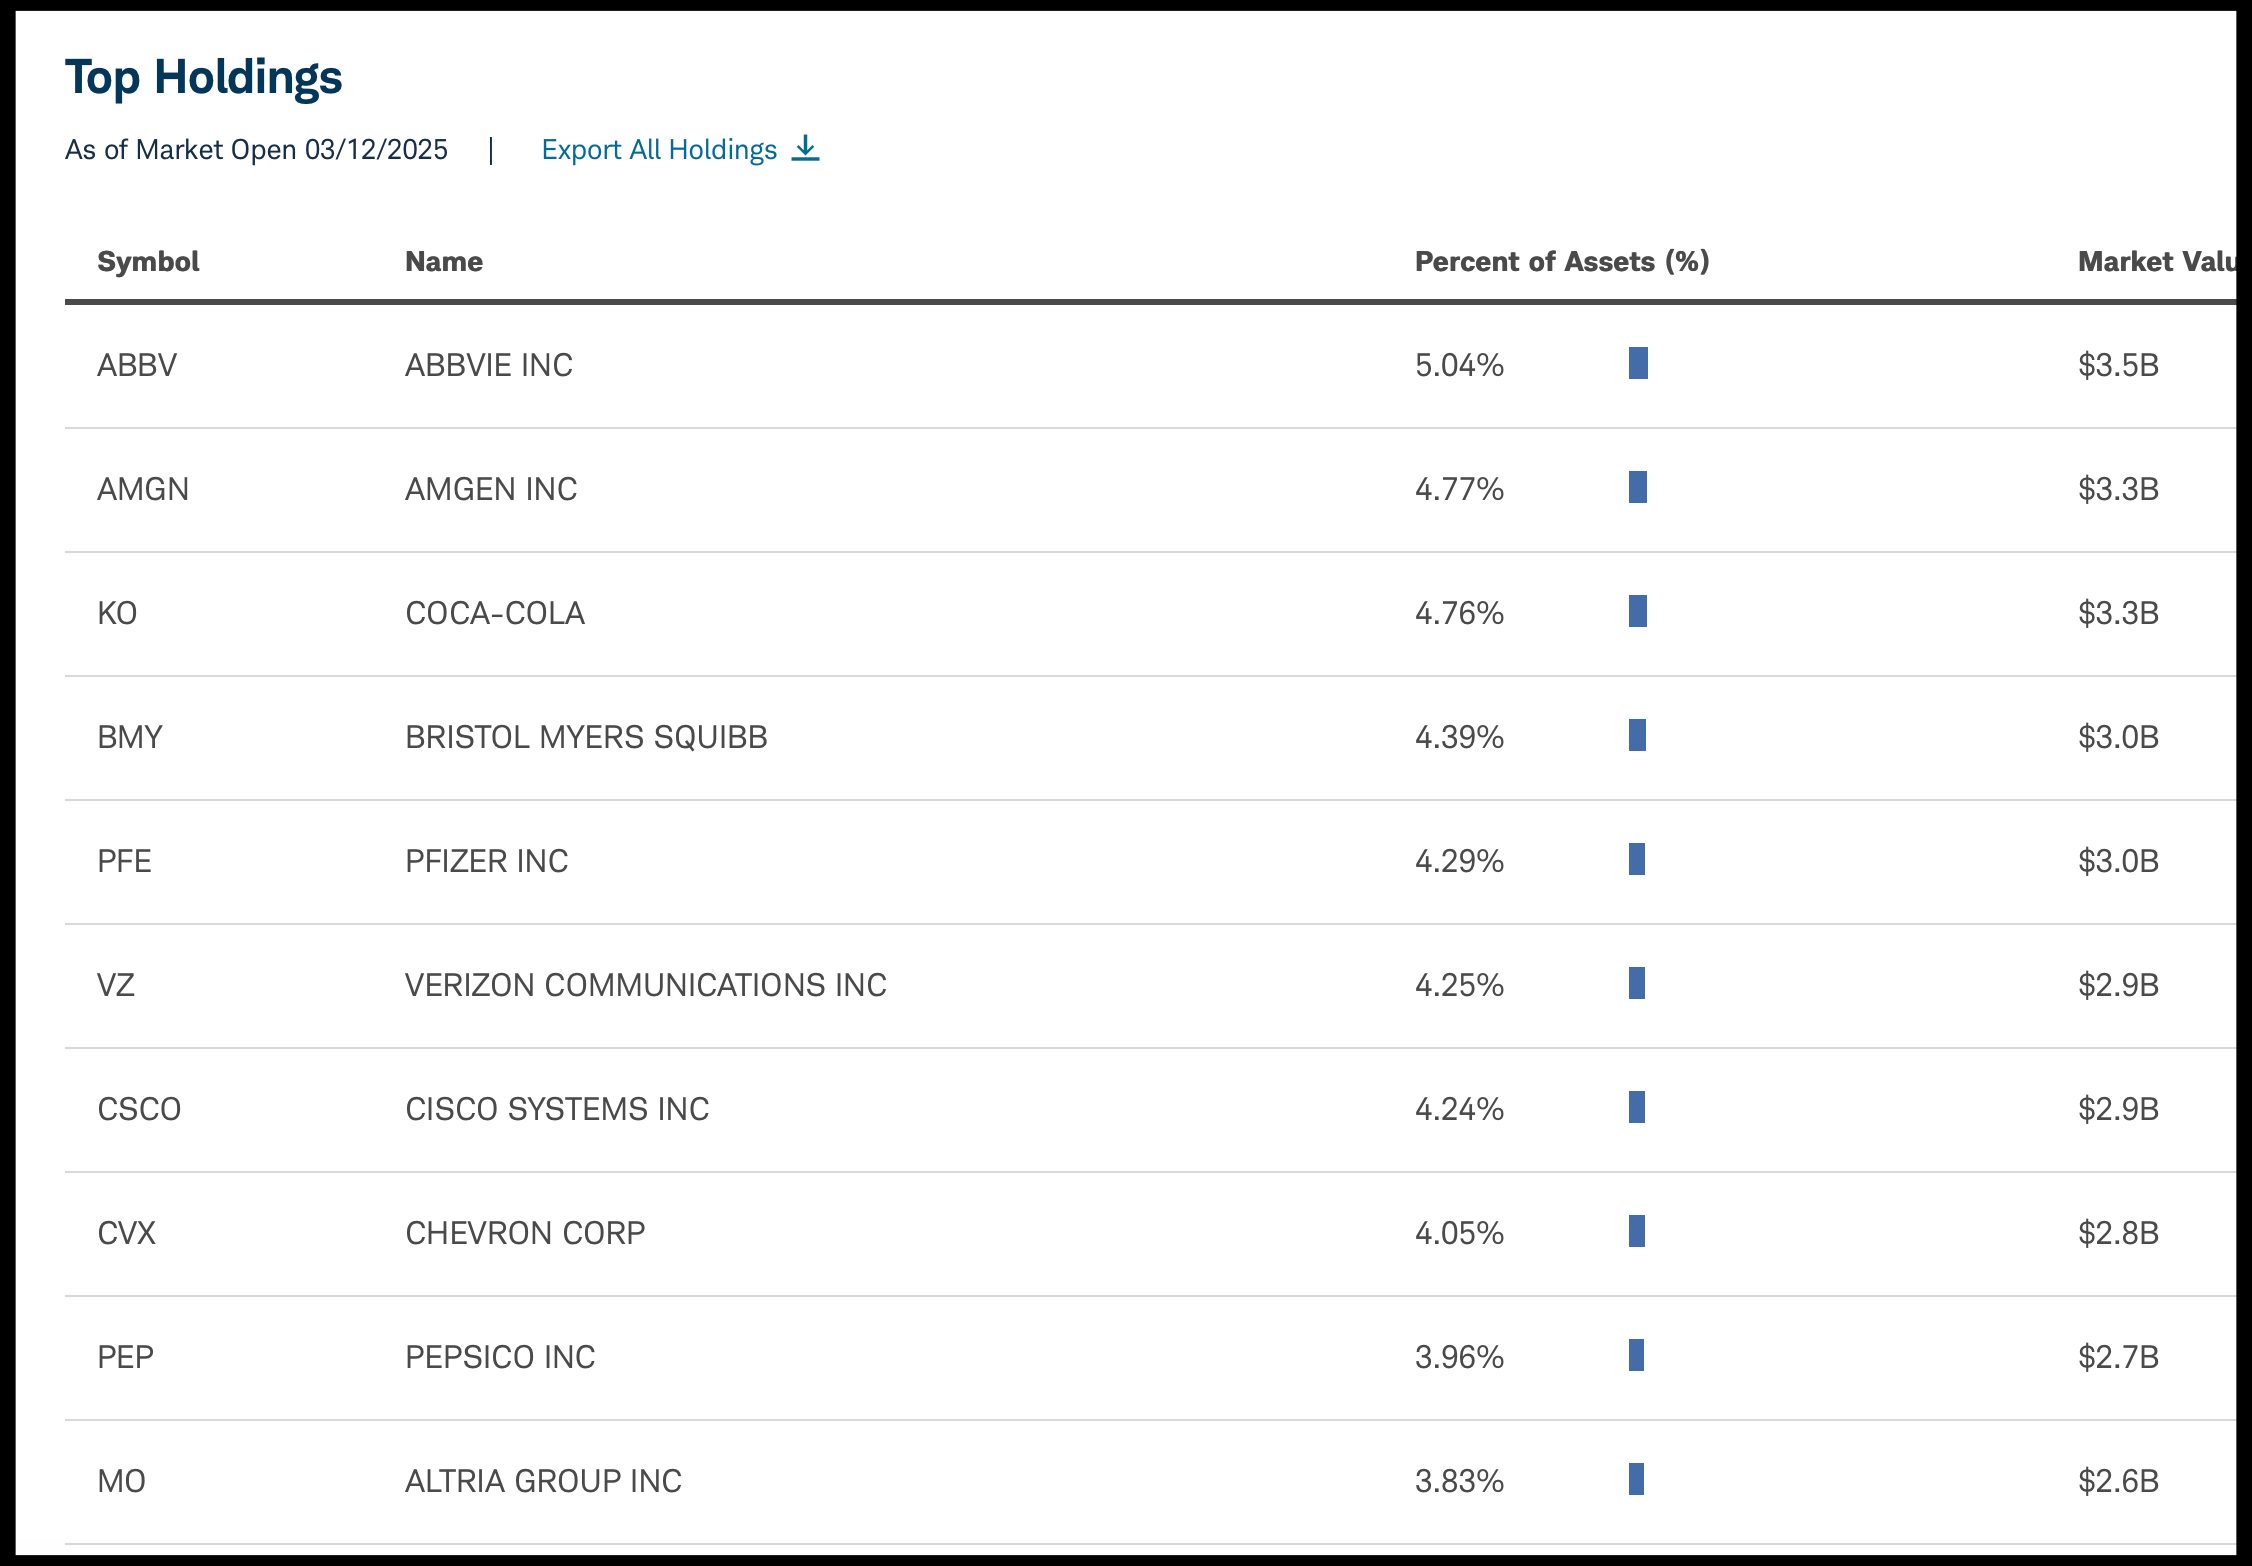Click the ALTRIA GROUP INC name
The width and height of the screenshot is (2252, 1566).
[x=543, y=1481]
